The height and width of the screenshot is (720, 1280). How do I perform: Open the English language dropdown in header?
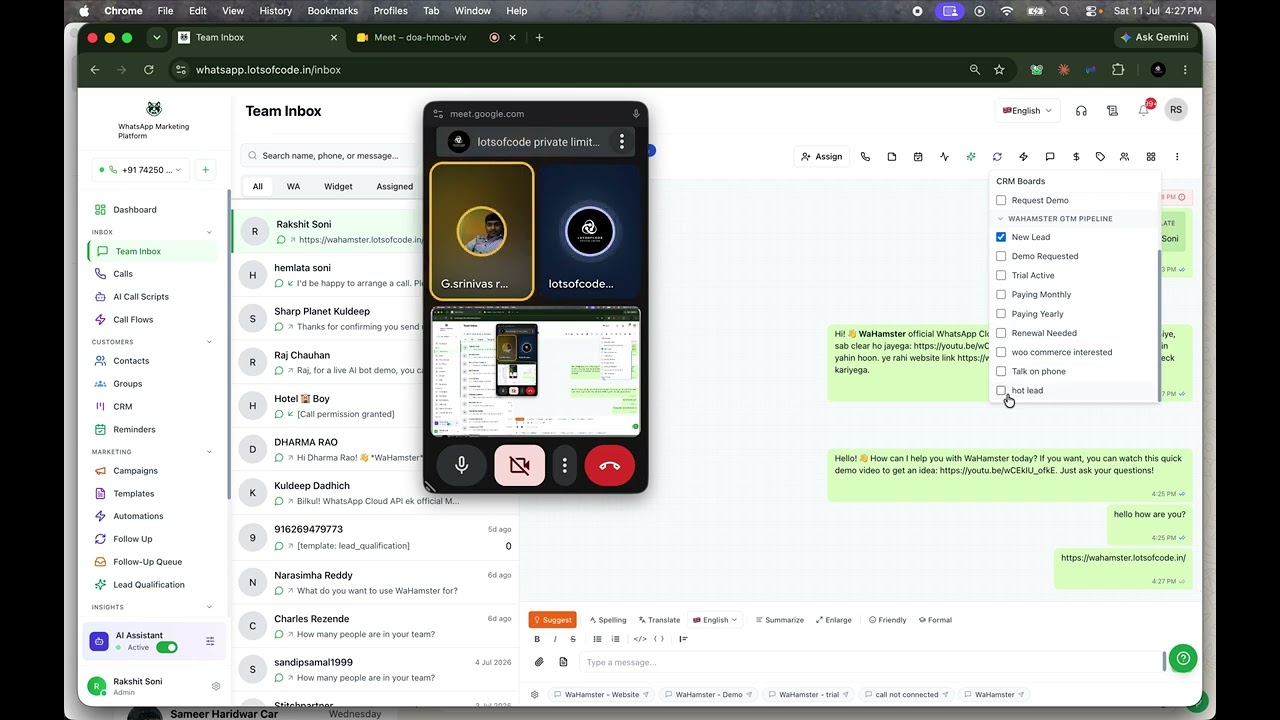1027,110
